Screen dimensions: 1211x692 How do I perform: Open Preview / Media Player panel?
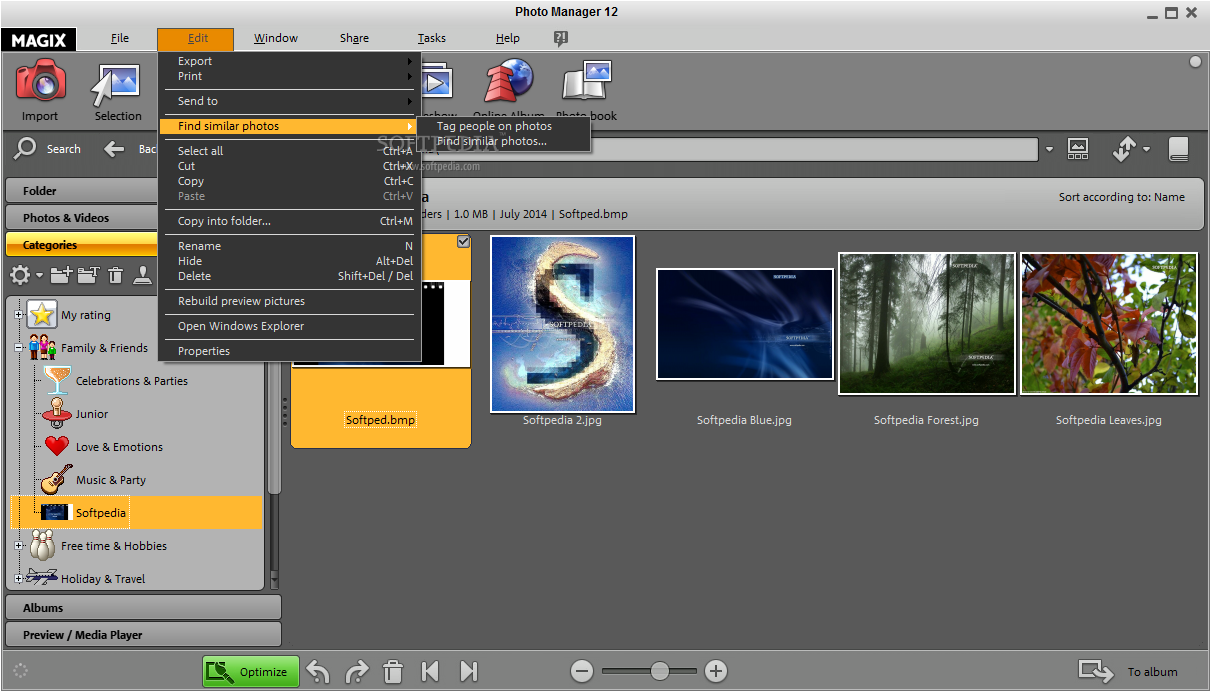click(143, 634)
